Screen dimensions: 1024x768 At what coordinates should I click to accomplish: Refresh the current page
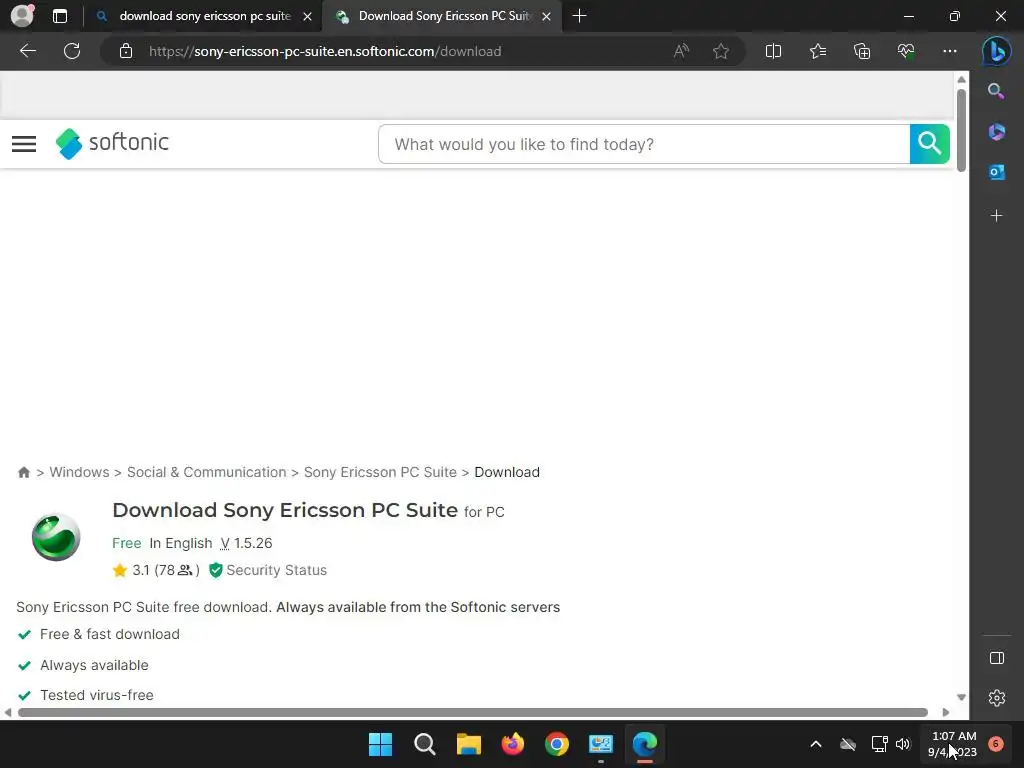pos(72,51)
